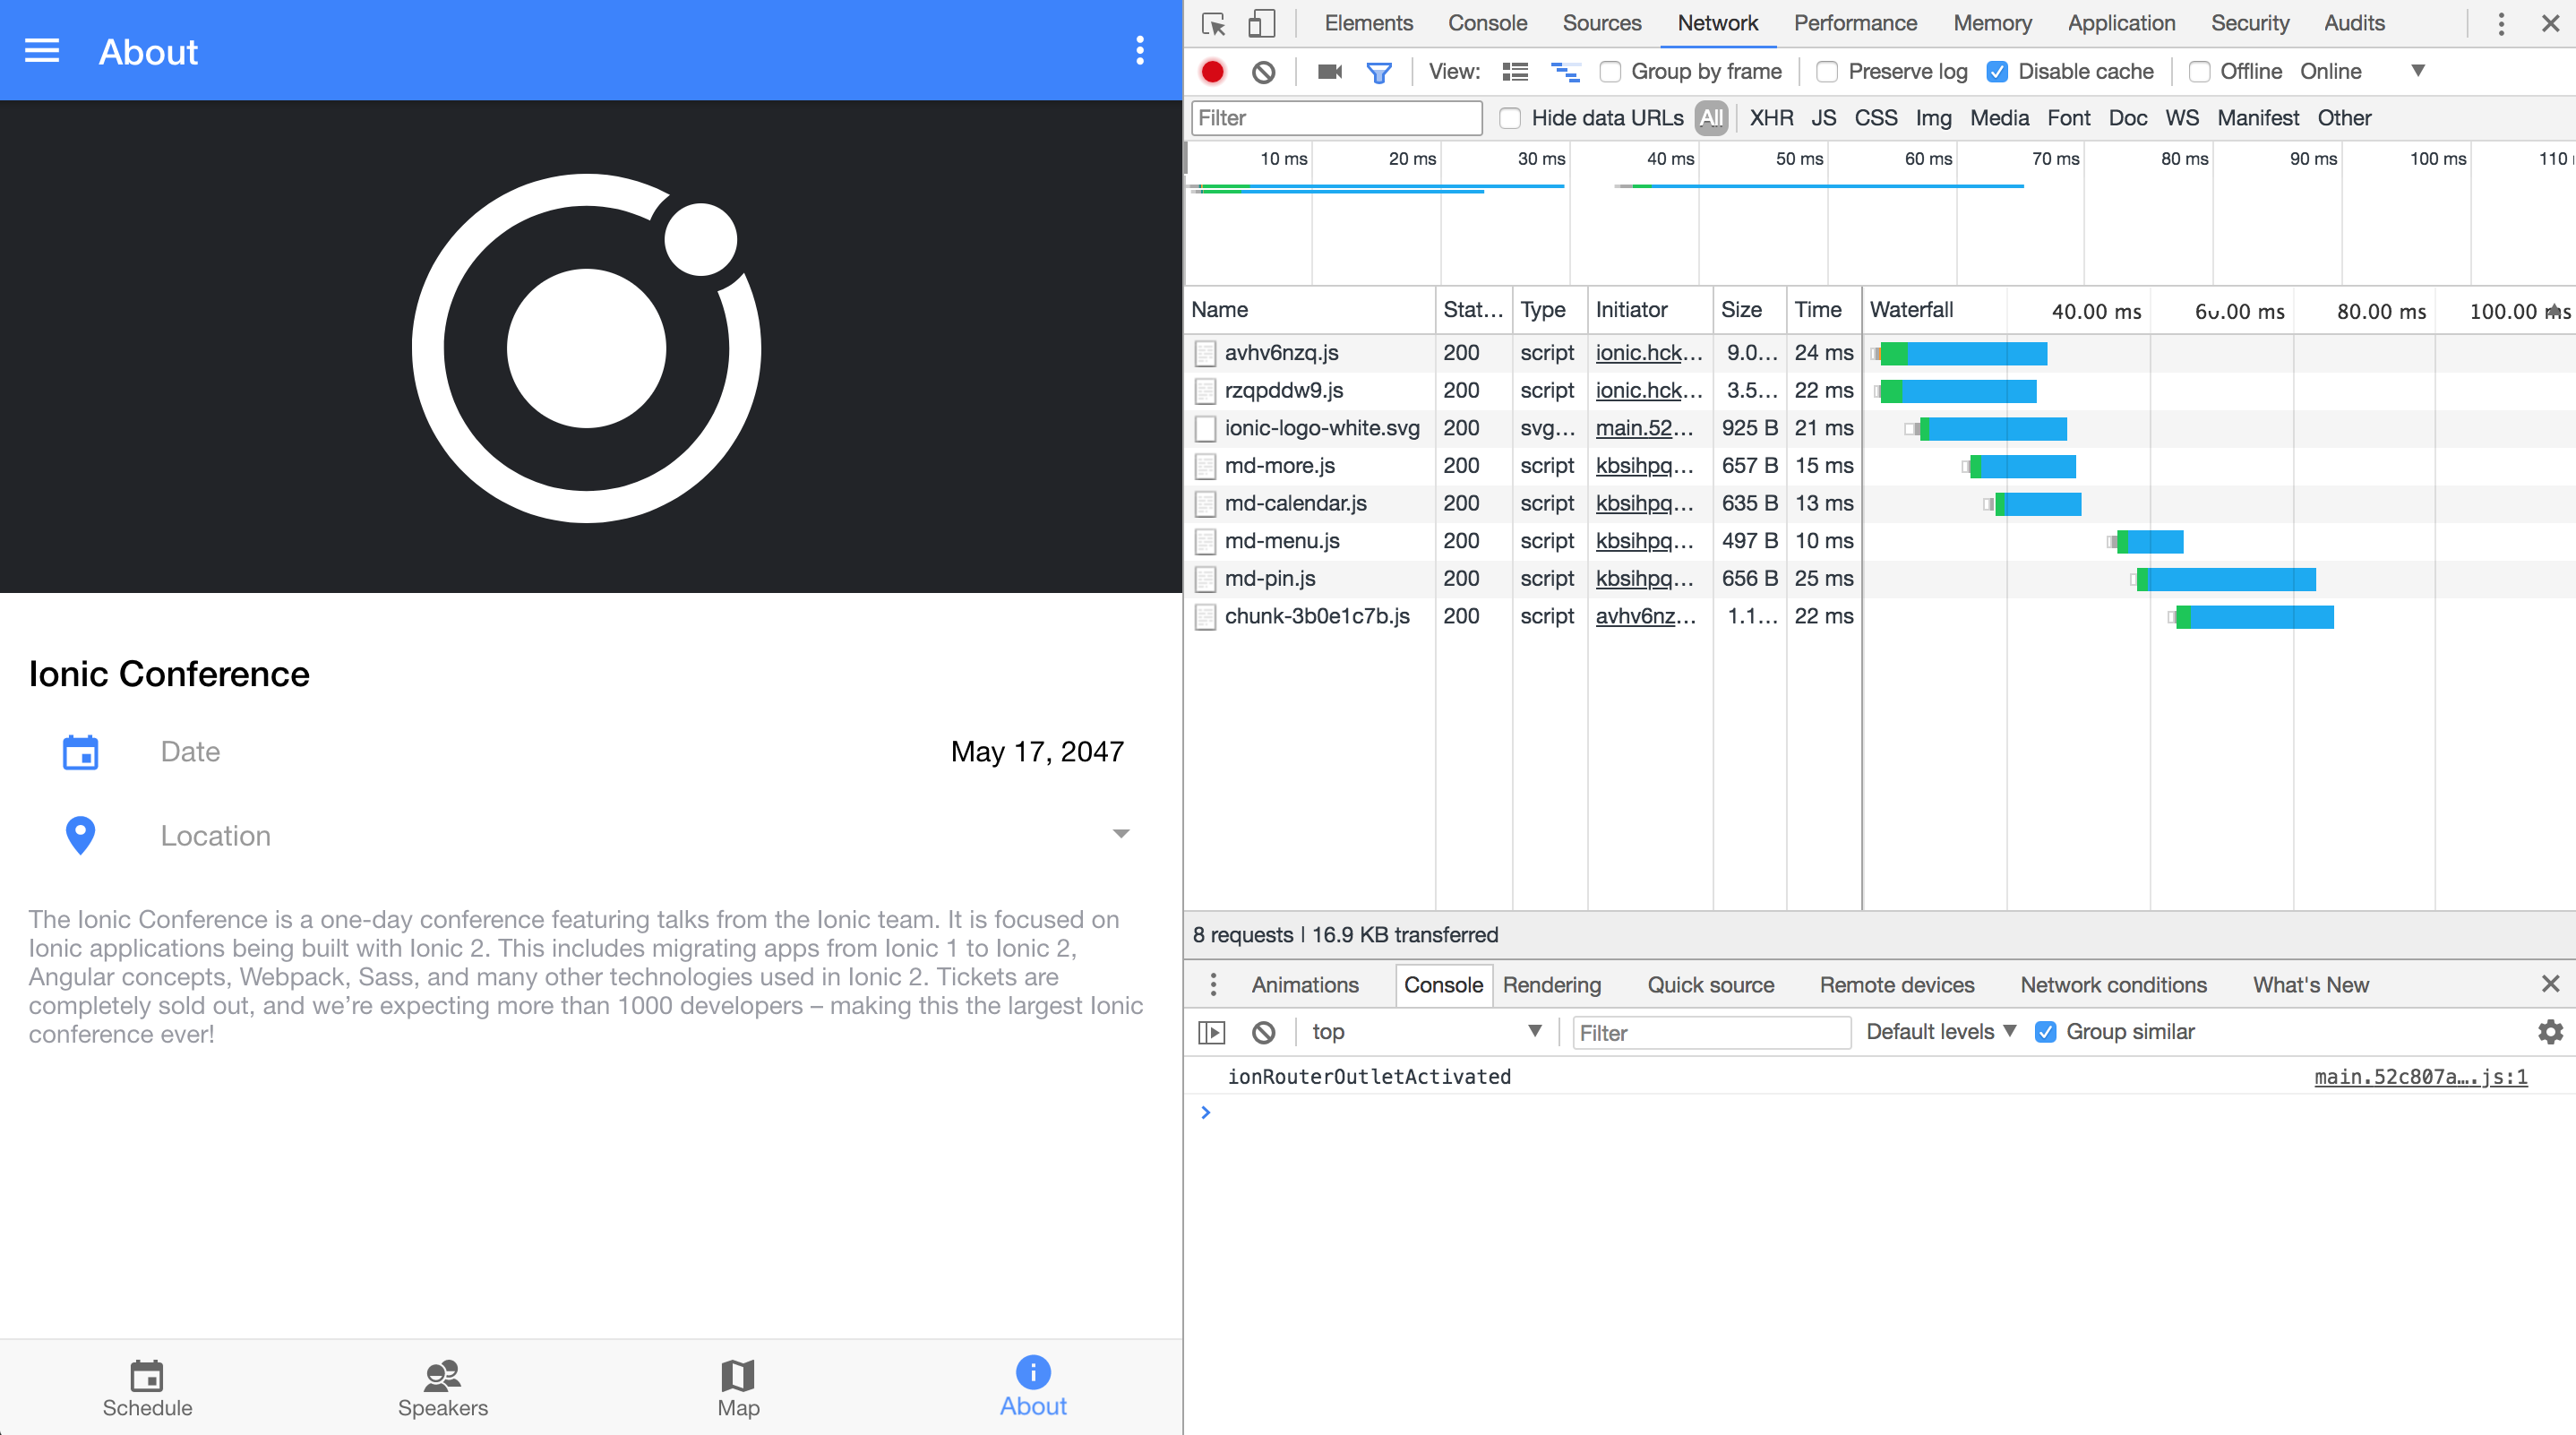
Task: Toggle the network filter funnel icon
Action: pos(1379,72)
